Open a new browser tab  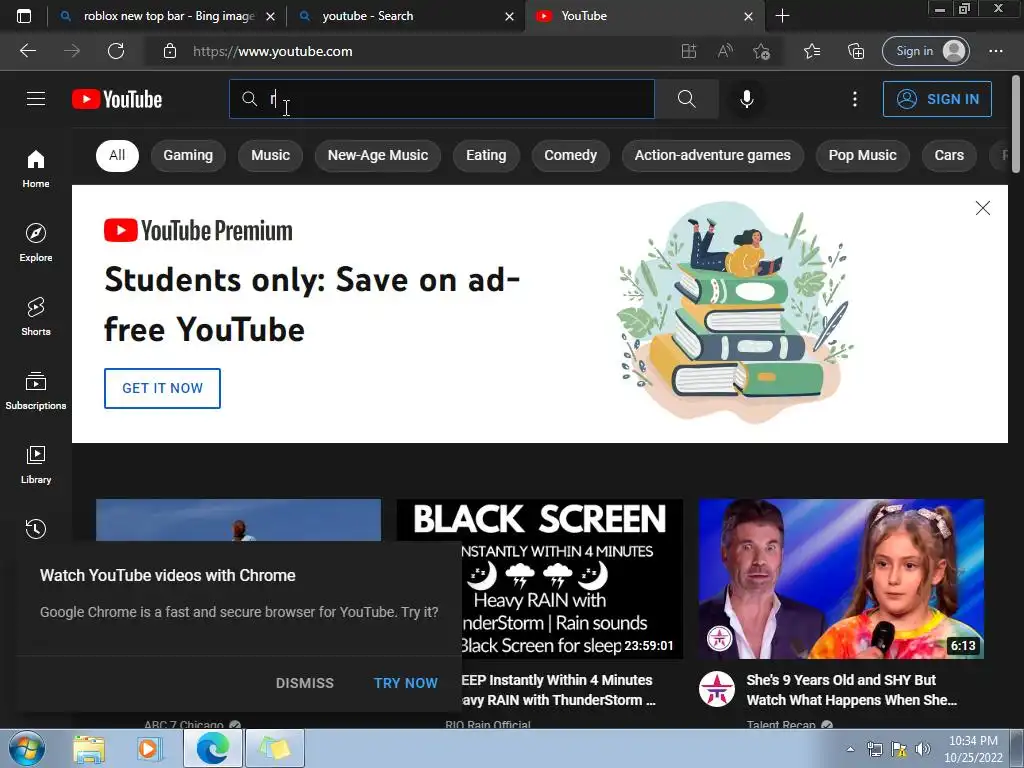pyautogui.click(x=782, y=16)
